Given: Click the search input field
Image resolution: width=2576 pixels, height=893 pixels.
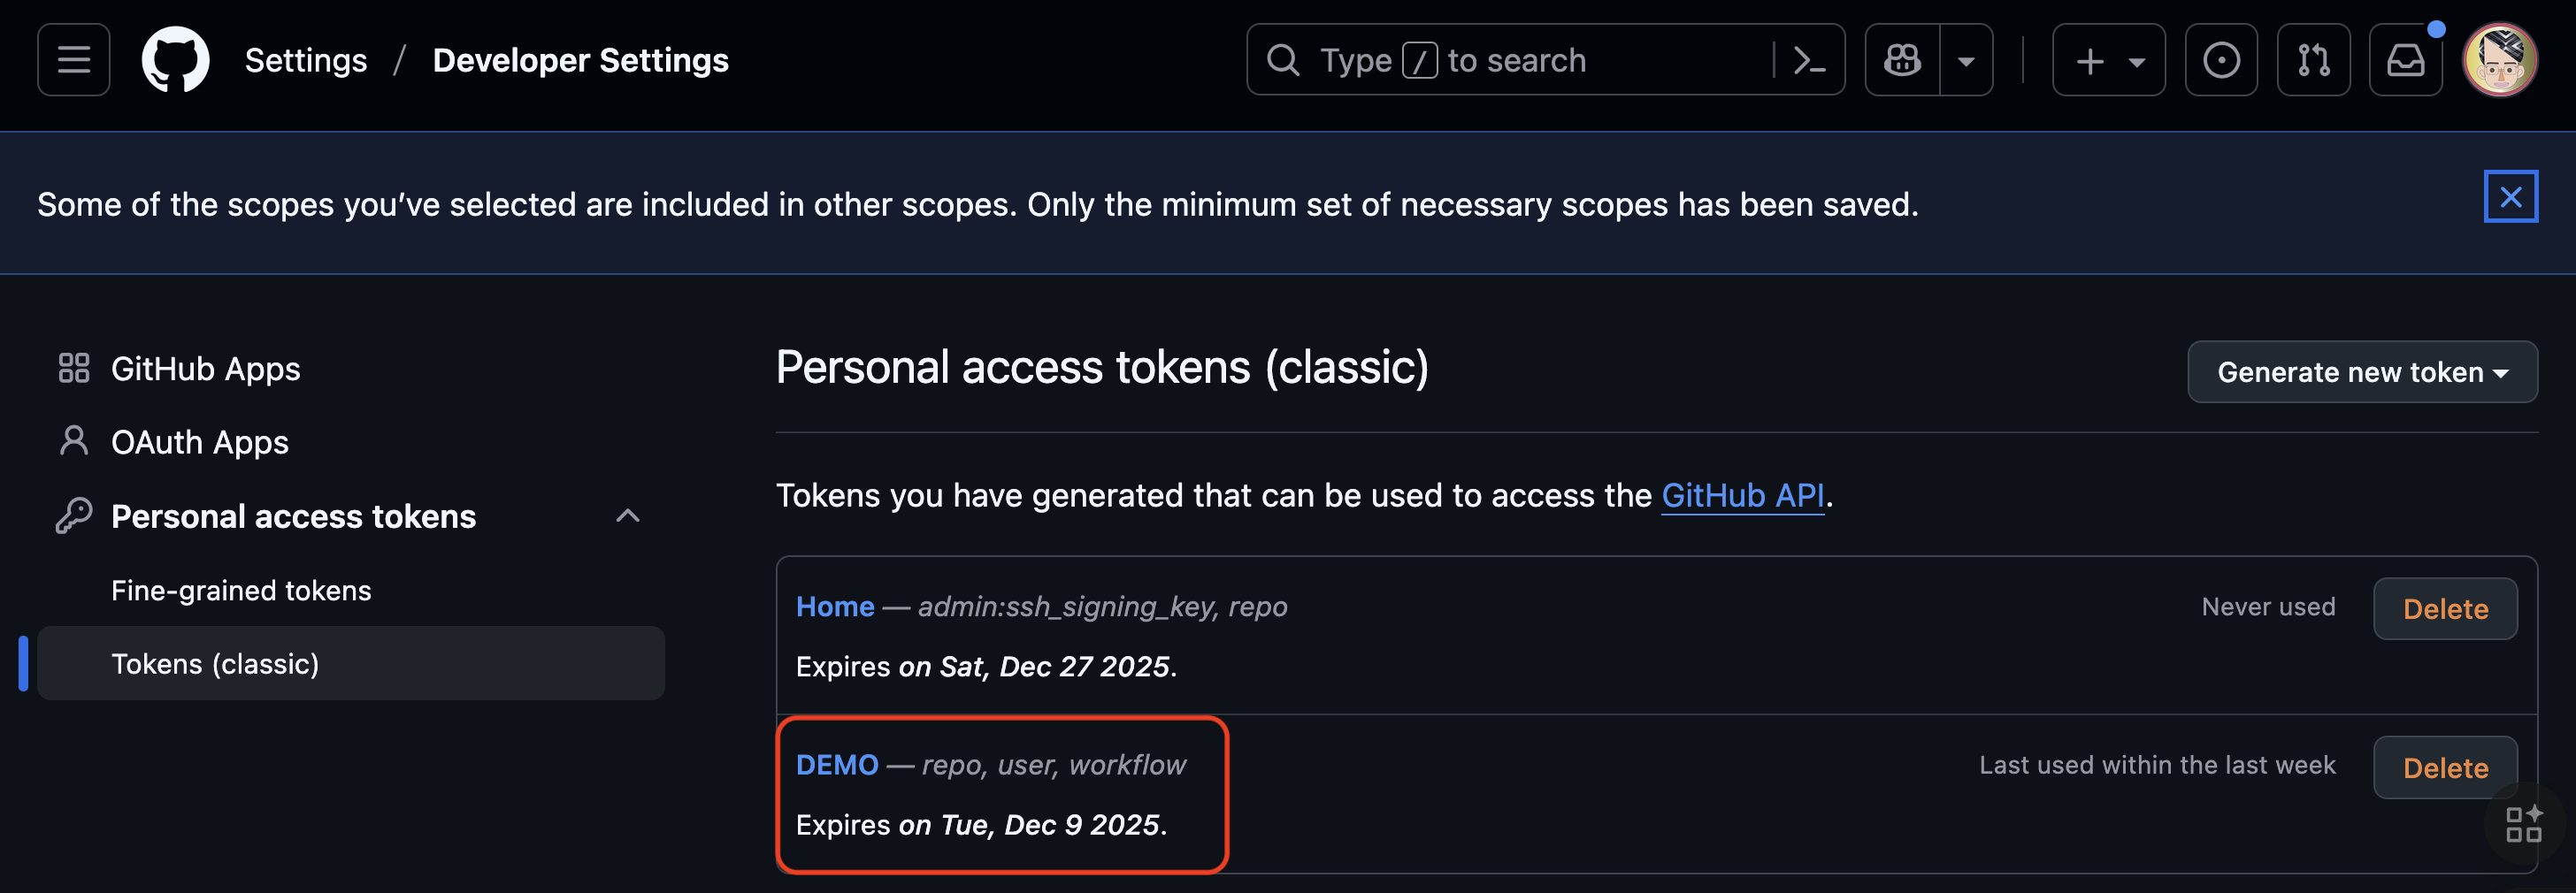Looking at the screenshot, I should click(1510, 60).
